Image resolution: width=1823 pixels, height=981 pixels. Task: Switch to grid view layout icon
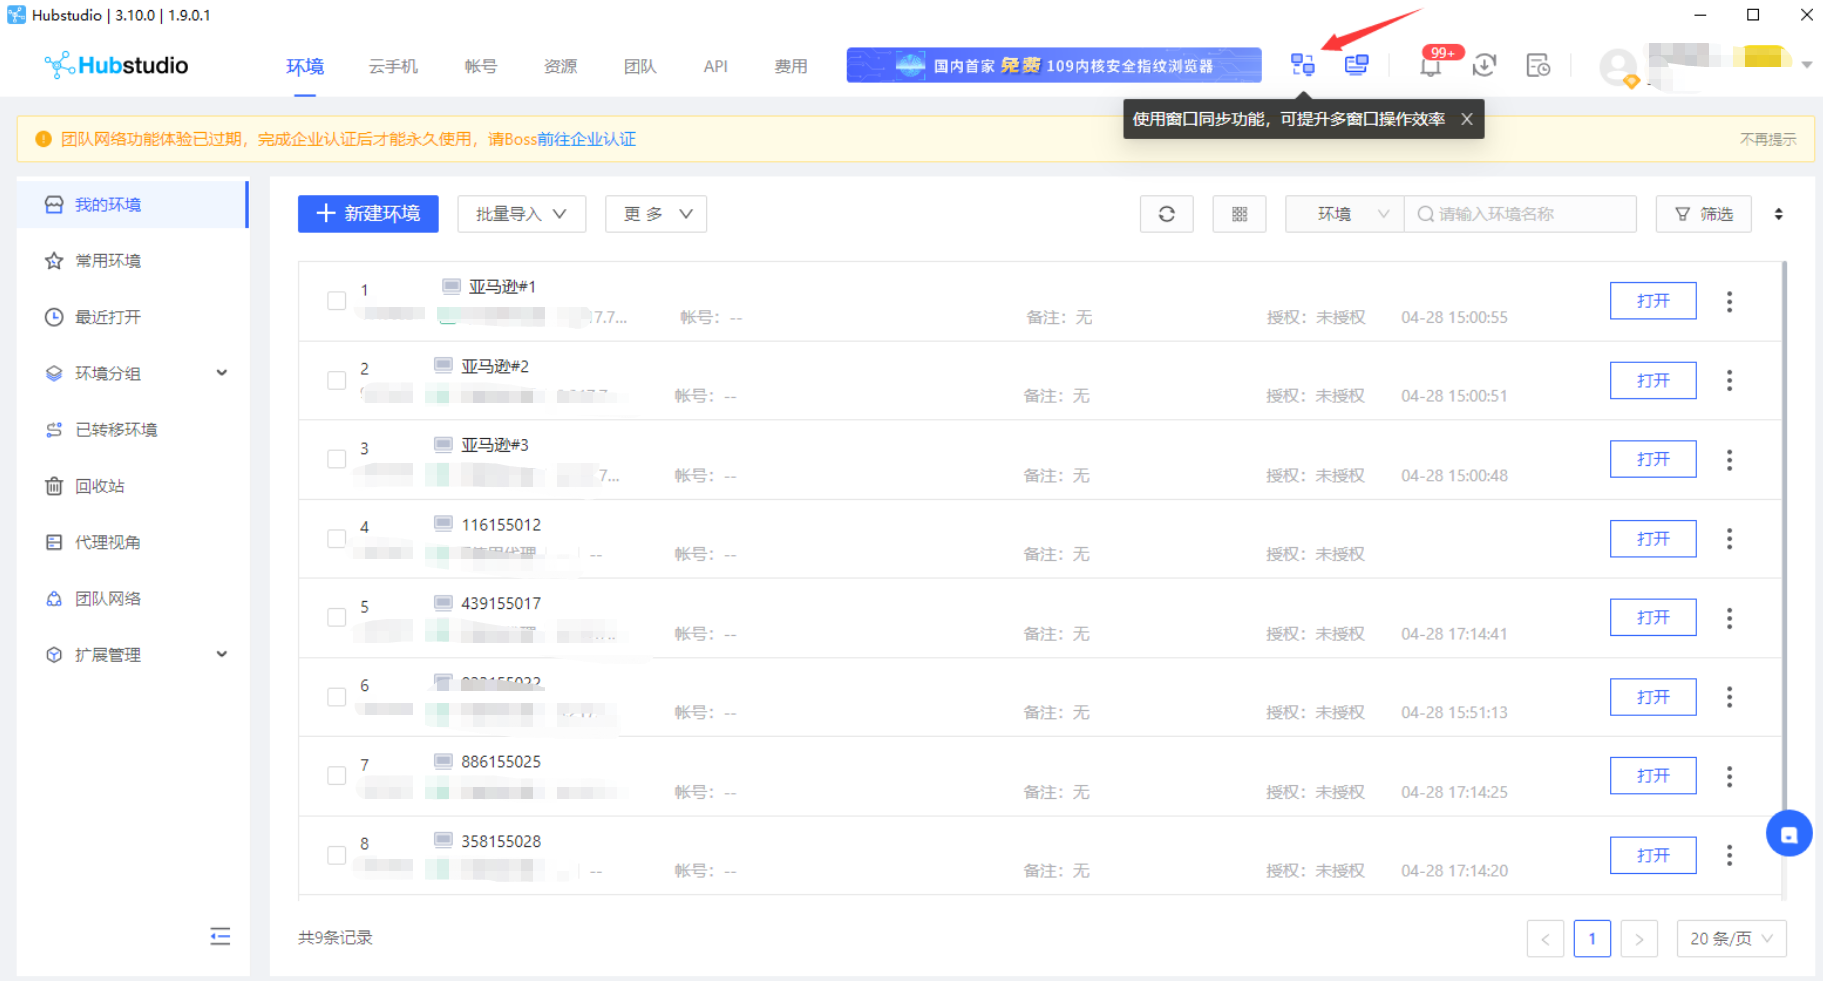(1240, 214)
